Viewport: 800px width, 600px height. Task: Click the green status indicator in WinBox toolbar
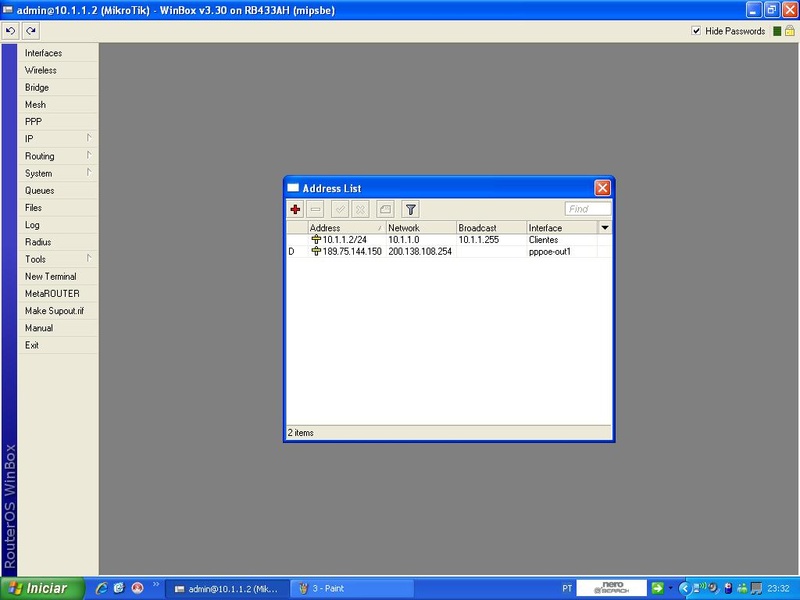tap(777, 31)
